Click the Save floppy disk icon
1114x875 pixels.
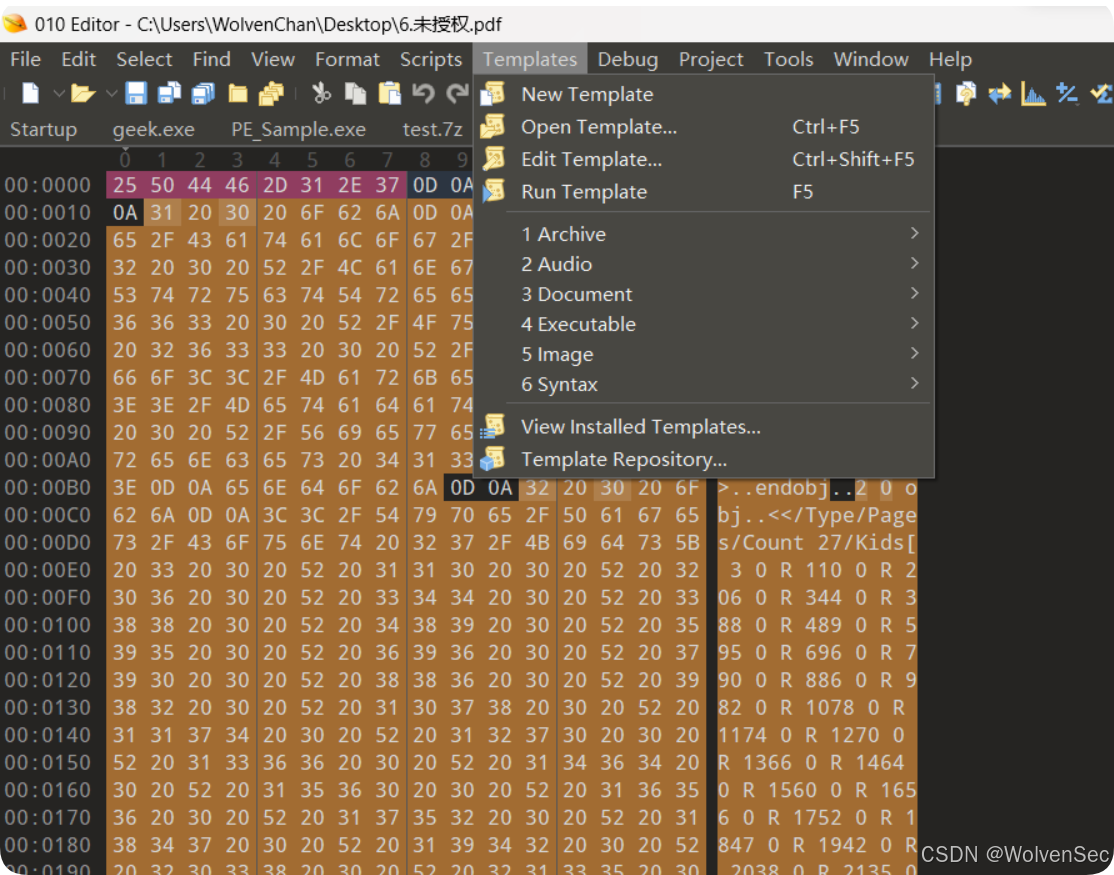click(x=136, y=93)
